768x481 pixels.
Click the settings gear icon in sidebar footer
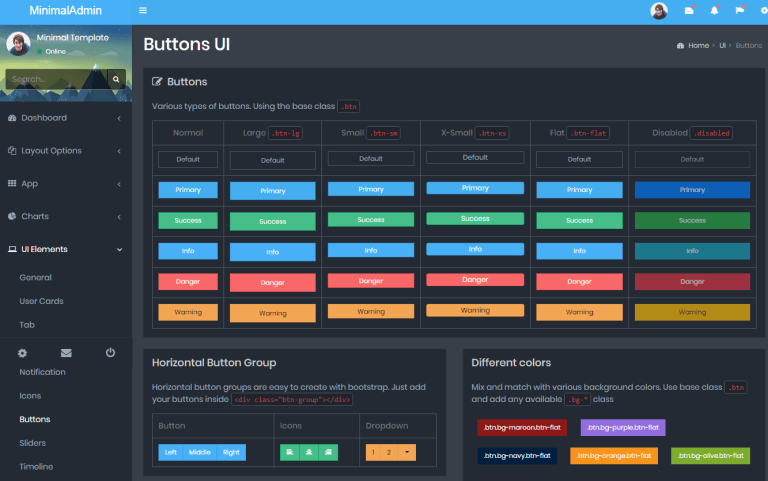(22, 353)
